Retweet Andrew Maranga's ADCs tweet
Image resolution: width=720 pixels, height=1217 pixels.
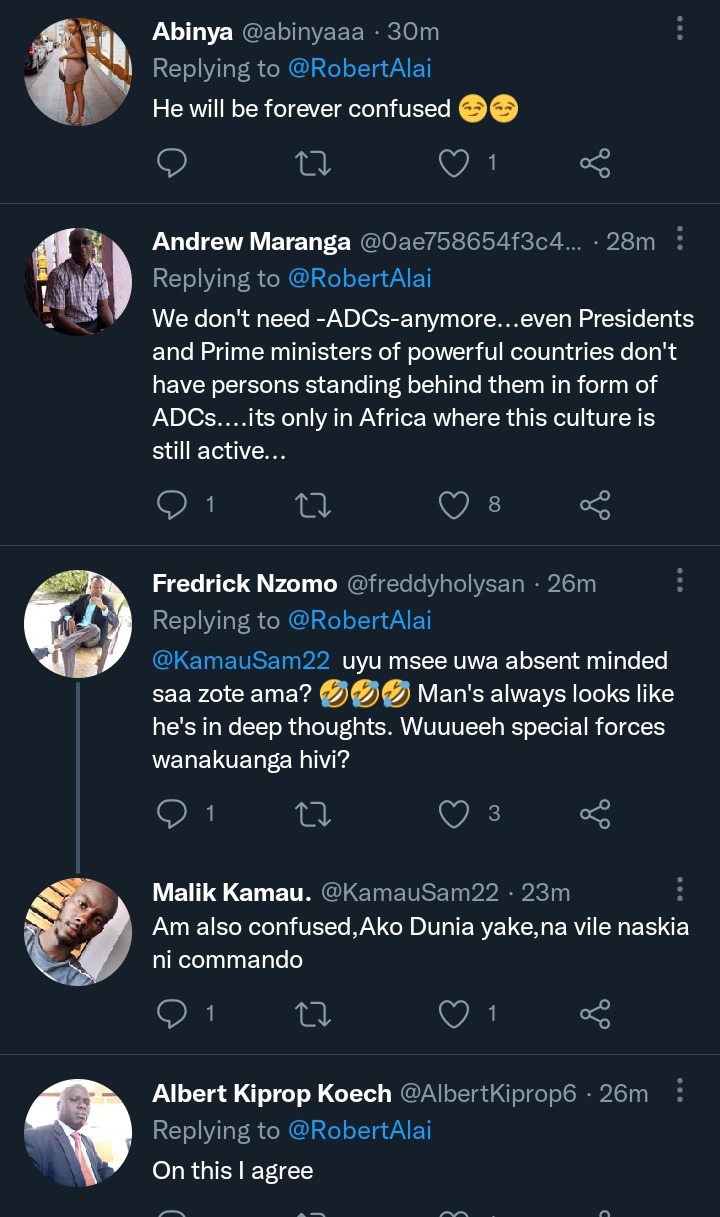313,505
